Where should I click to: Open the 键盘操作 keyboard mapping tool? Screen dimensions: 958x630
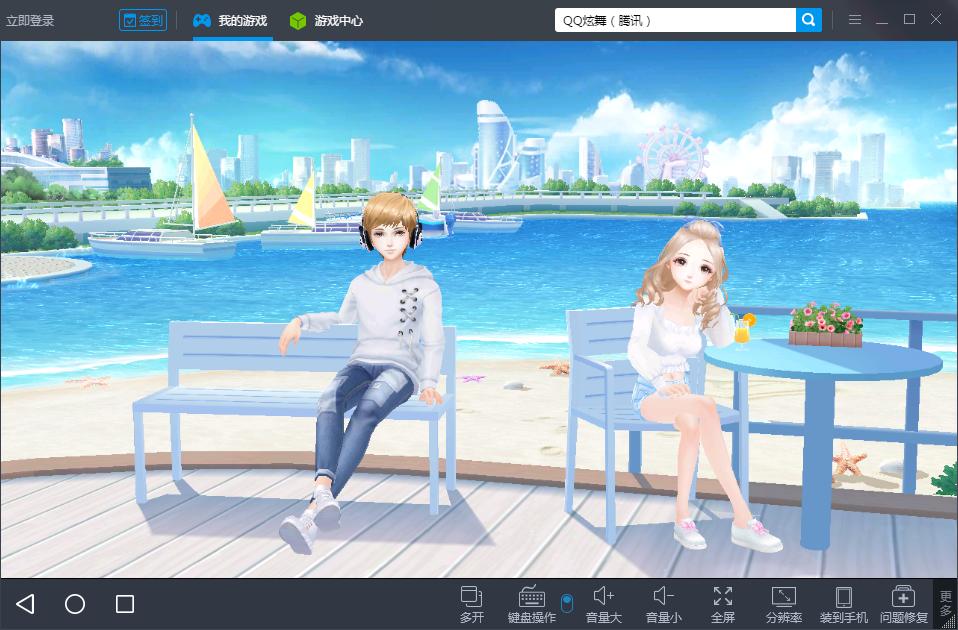click(x=532, y=604)
